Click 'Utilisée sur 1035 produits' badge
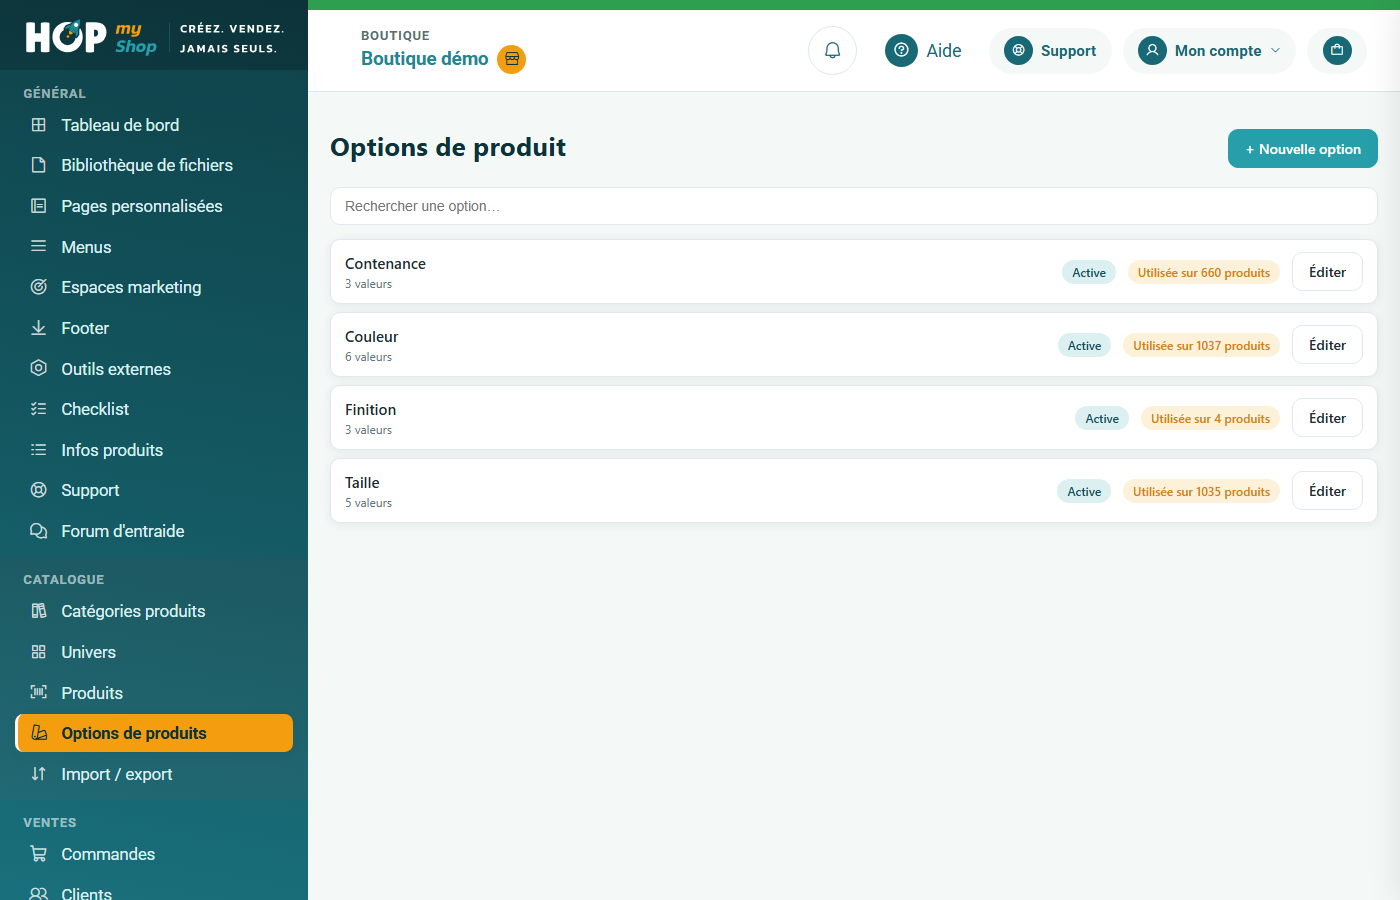1400x900 pixels. (1201, 492)
